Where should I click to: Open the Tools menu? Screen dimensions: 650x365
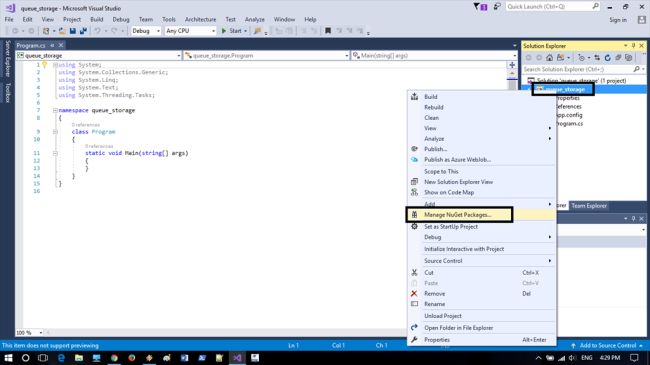point(169,19)
